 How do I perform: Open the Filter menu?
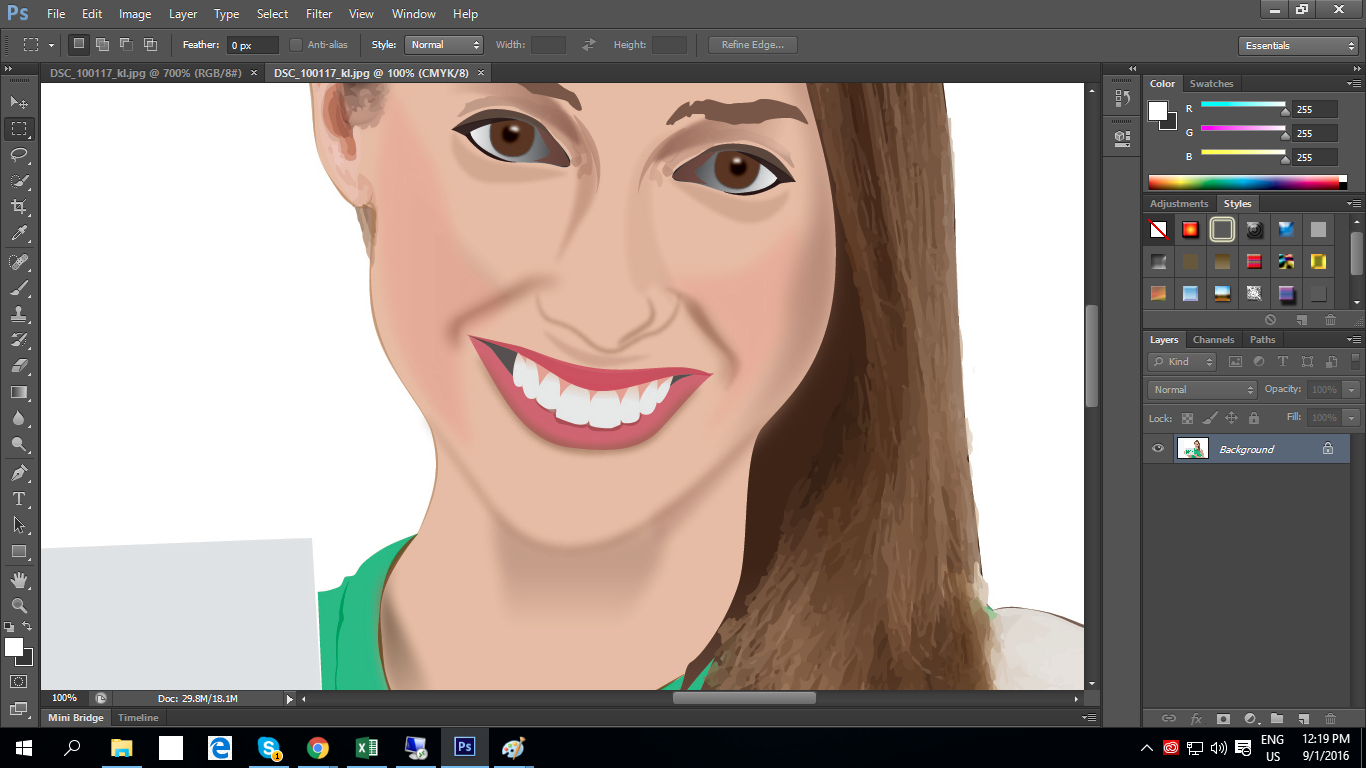point(318,13)
